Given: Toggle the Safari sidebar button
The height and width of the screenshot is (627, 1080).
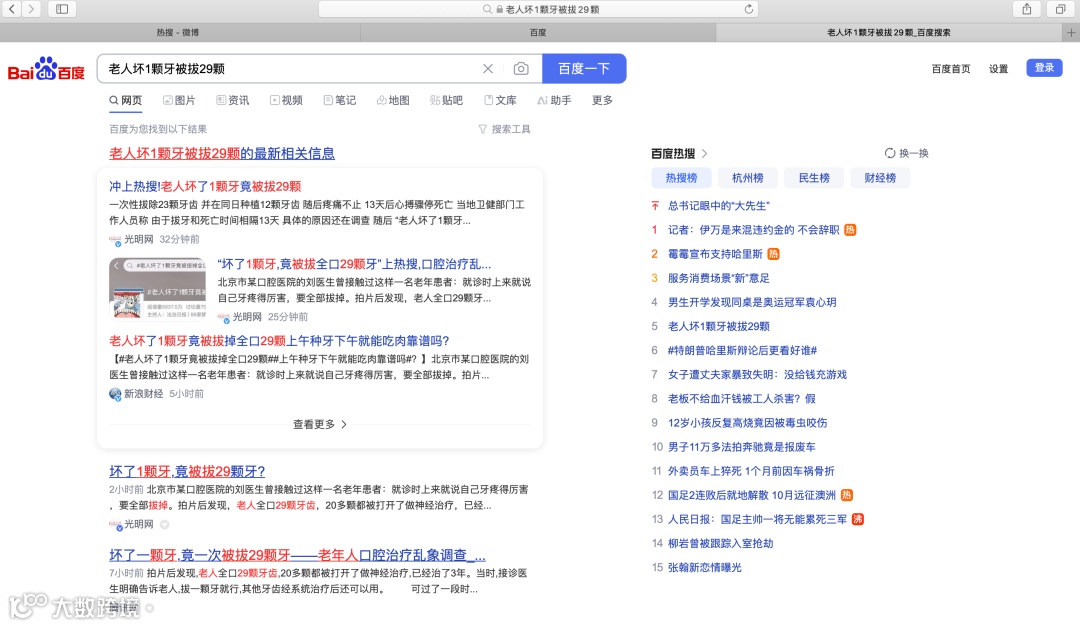Looking at the screenshot, I should point(62,9).
